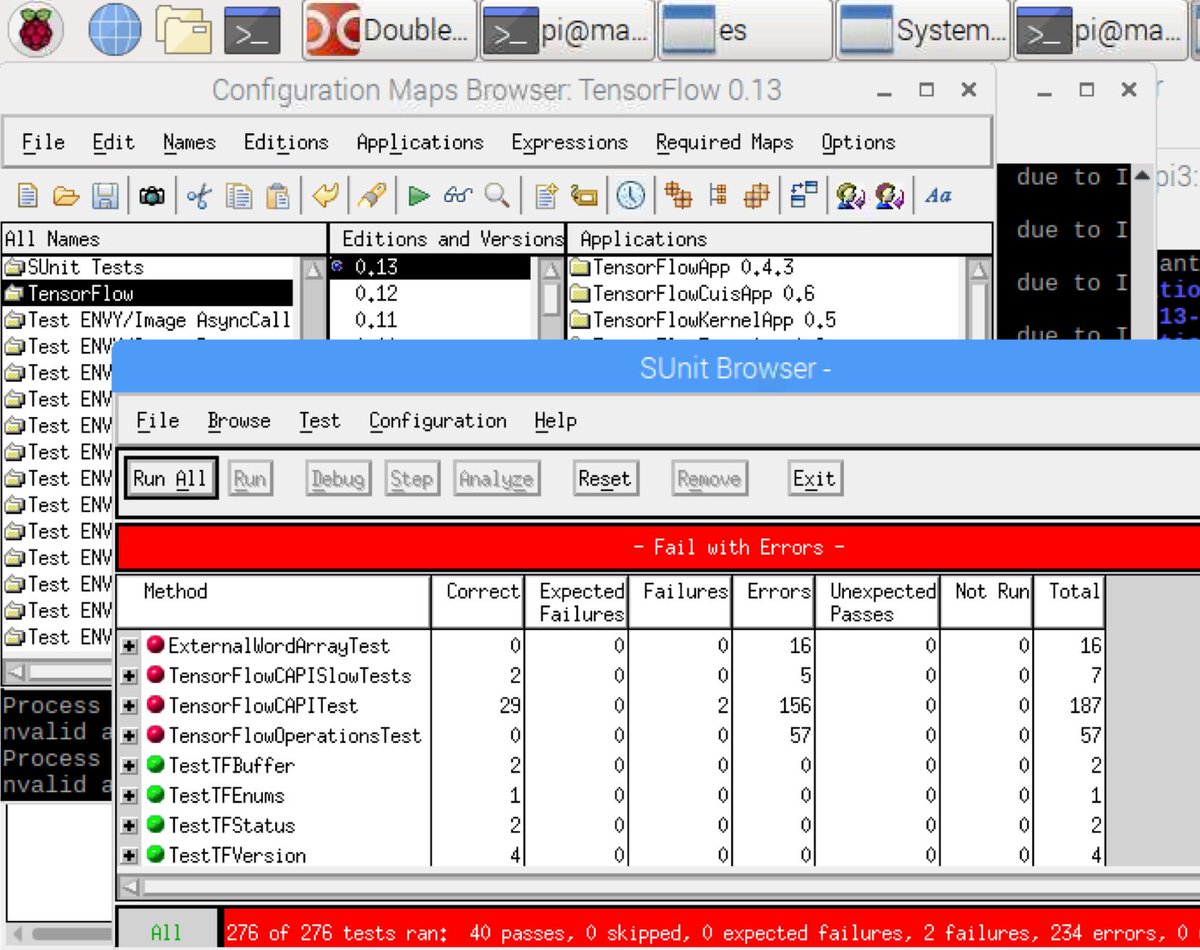
Task: Click the Debug button
Action: pos(337,478)
